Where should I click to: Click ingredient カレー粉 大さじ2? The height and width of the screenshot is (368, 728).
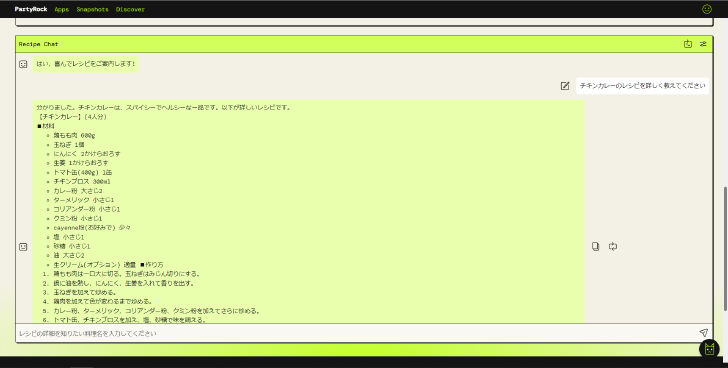pyautogui.click(x=78, y=191)
